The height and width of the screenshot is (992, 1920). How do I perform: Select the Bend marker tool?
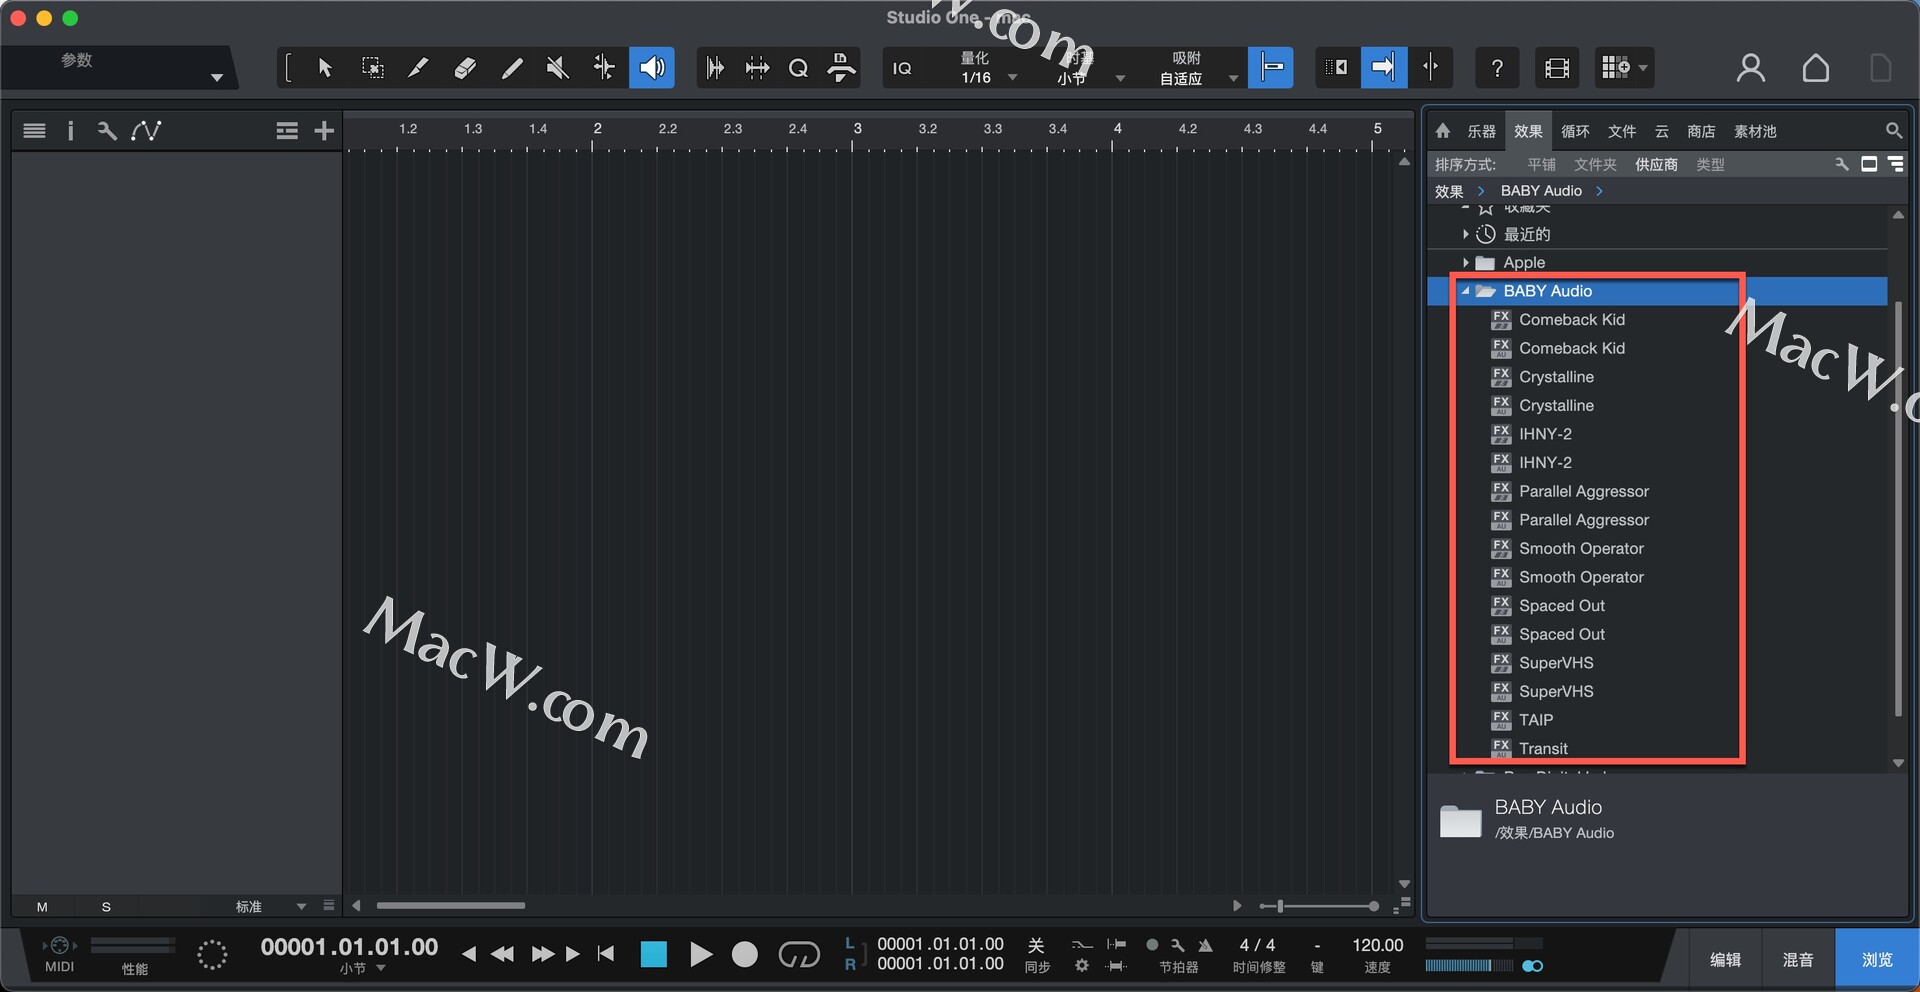604,68
